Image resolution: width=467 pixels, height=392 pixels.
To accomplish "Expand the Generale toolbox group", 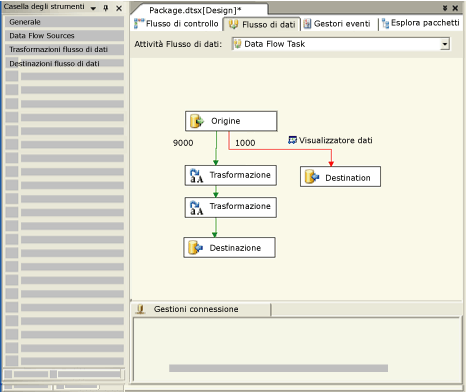I will point(64,22).
